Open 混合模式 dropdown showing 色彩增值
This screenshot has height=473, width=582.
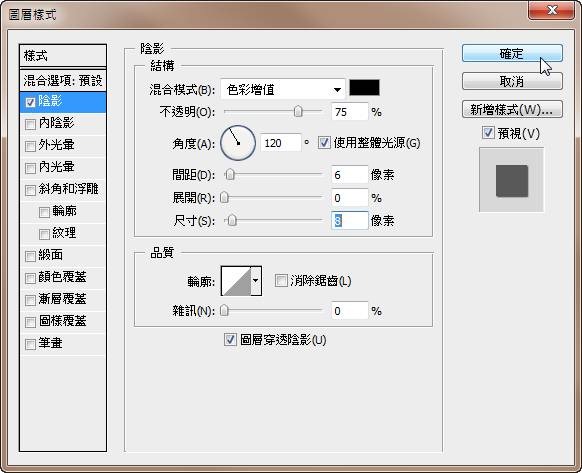[283, 89]
